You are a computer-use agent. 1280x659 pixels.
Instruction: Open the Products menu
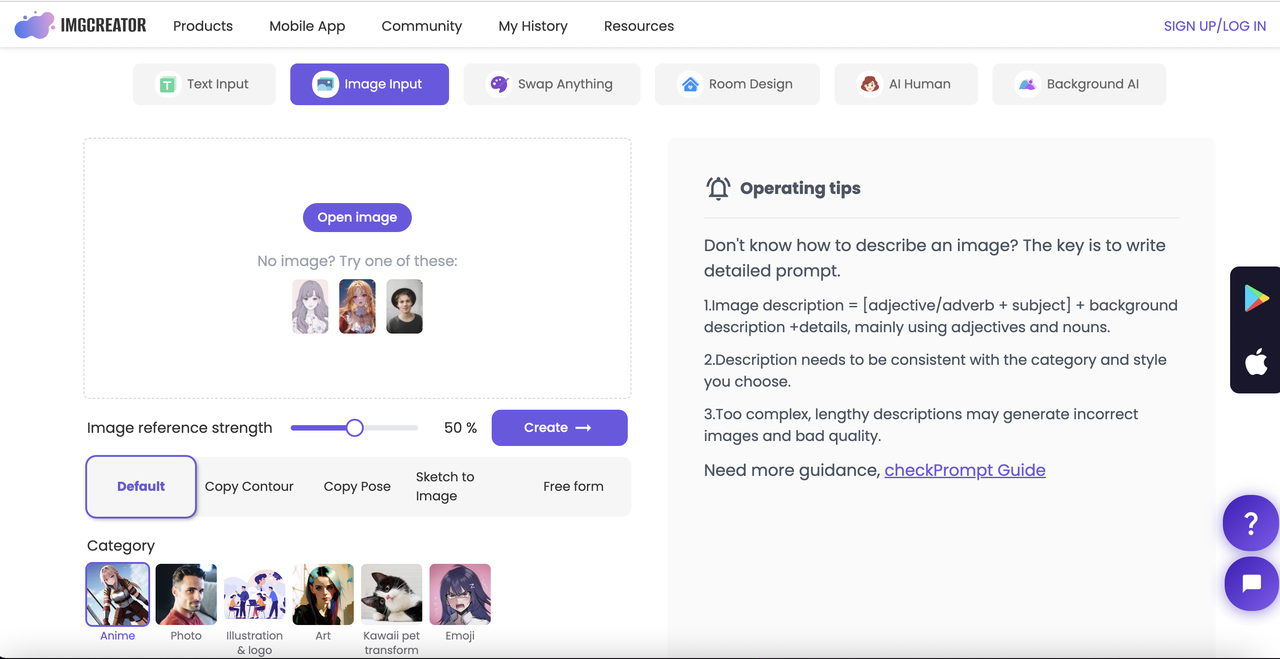click(x=203, y=26)
